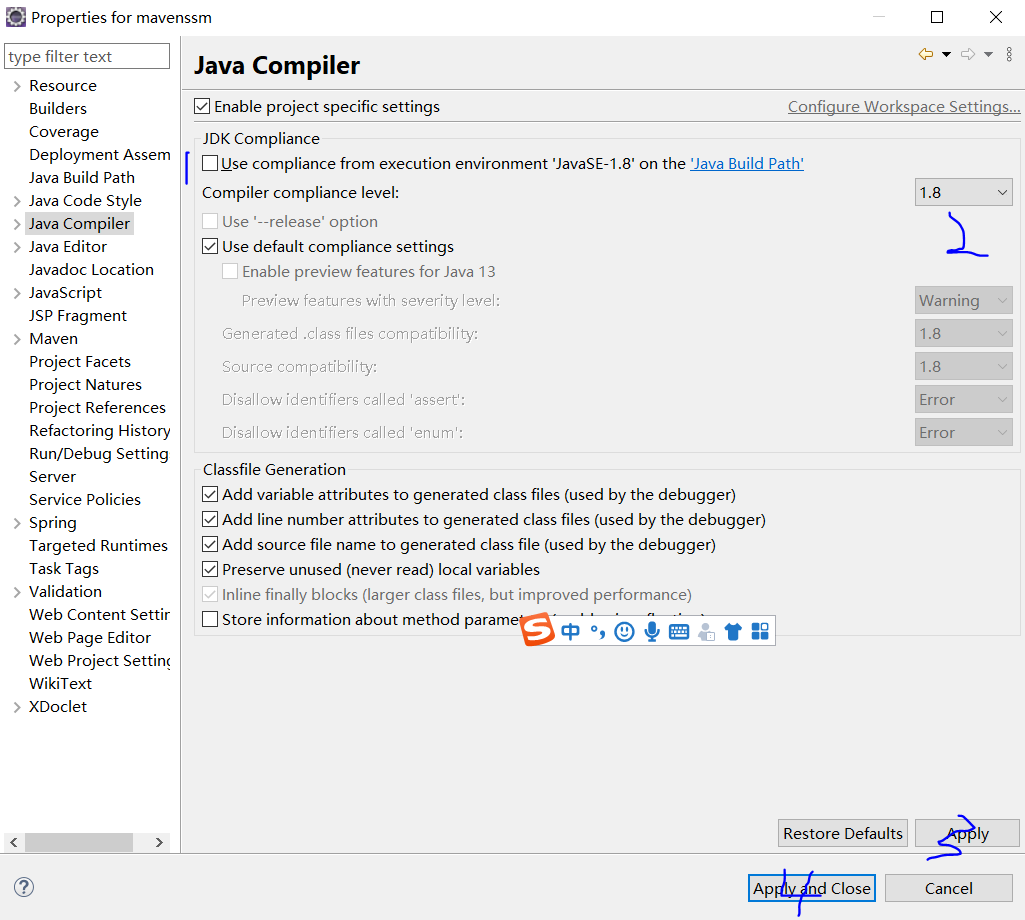Toggle Chinese input mode on IME bar

click(571, 632)
